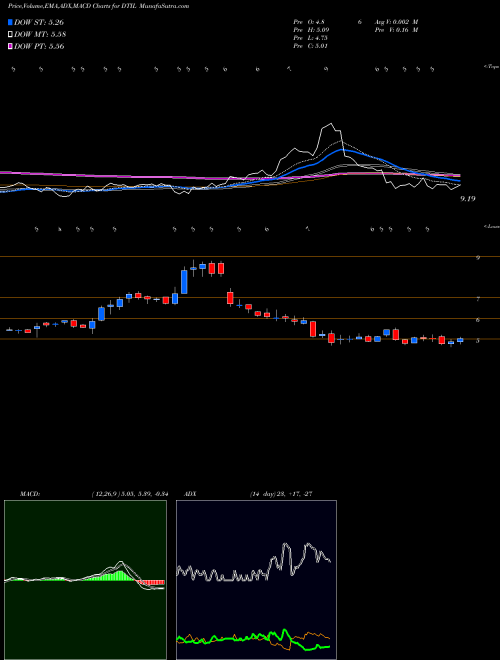Viewport: 500px width, 660px height.
Task: Click the MACD panel title label
Action: click(30, 494)
